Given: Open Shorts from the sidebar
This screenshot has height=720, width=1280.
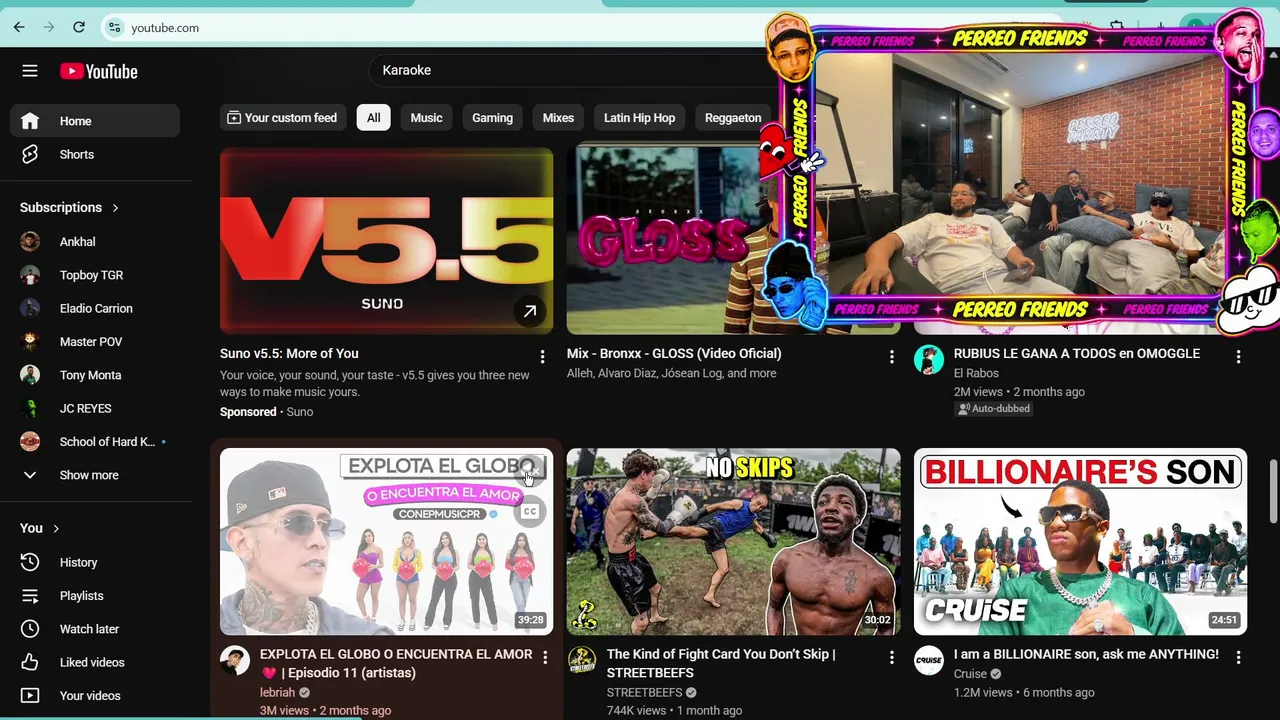Looking at the screenshot, I should (x=95, y=155).
